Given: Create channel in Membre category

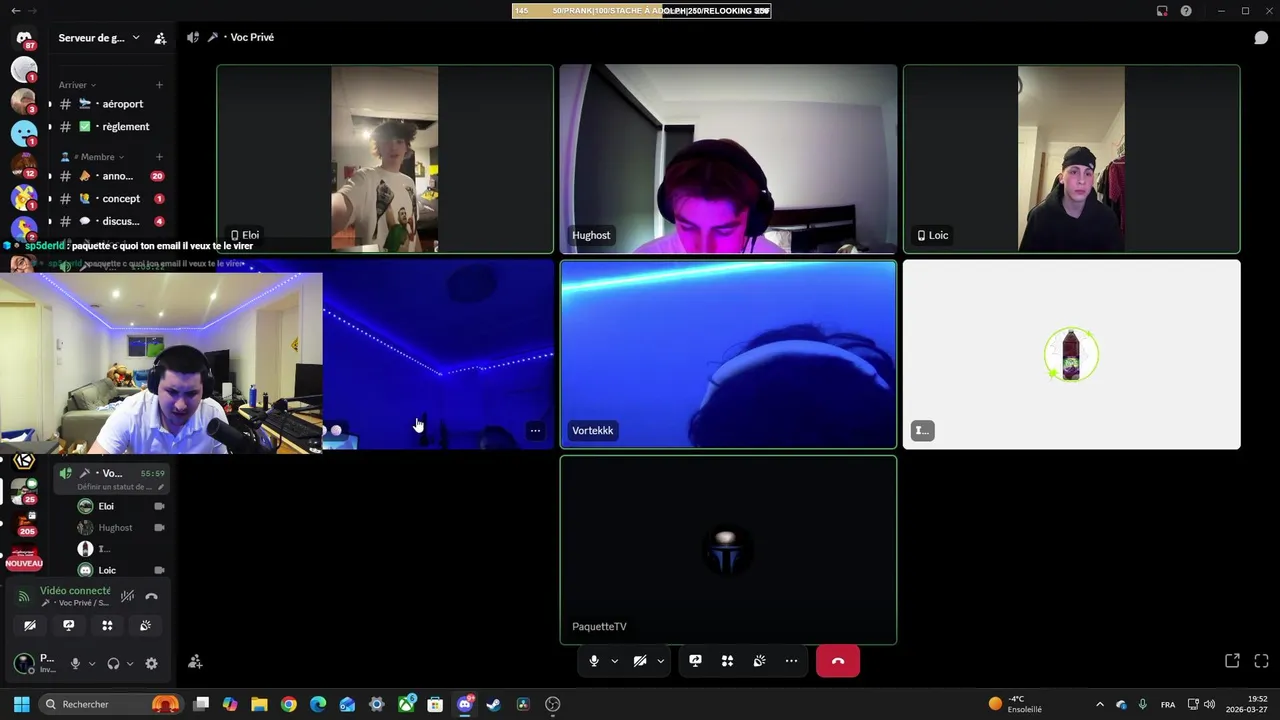Looking at the screenshot, I should (x=159, y=157).
